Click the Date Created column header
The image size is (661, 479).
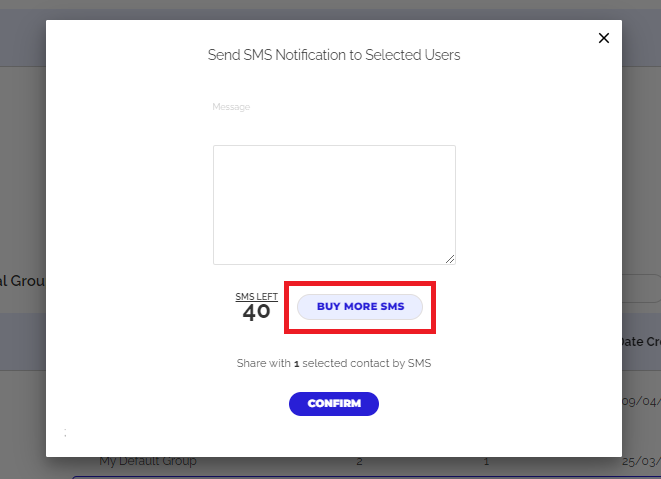pyautogui.click(x=640, y=342)
